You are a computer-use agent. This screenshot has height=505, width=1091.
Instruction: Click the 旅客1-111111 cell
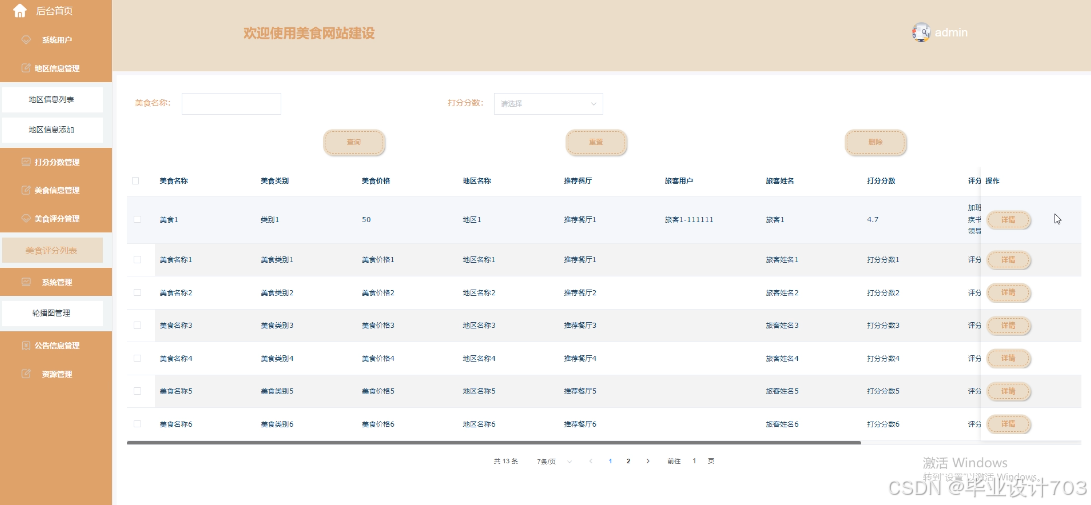tap(689, 219)
